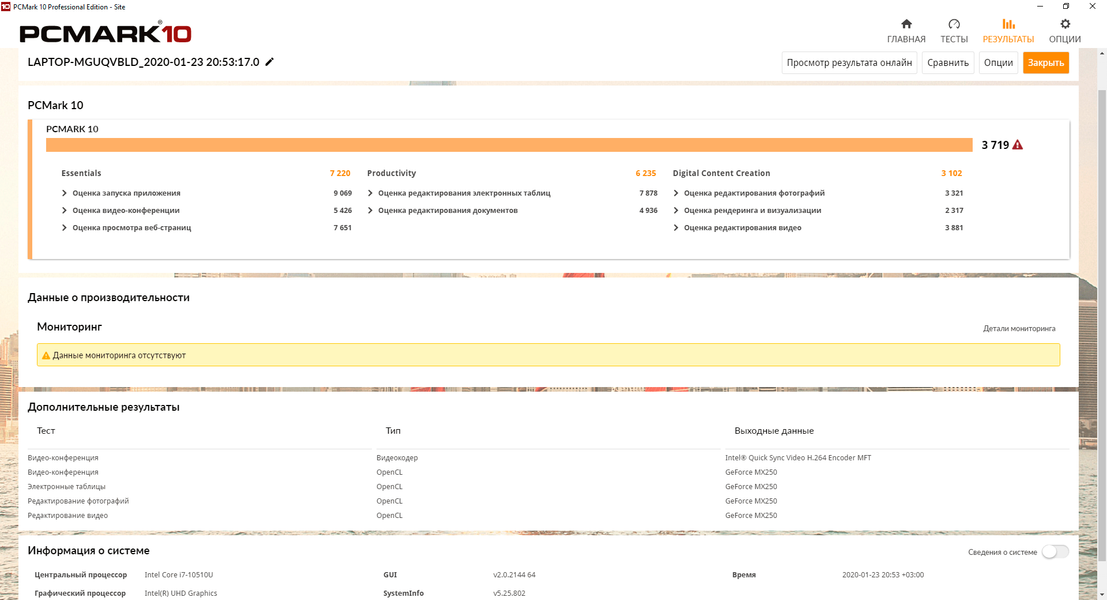
Task: Click the Тип column header
Action: [x=393, y=431]
